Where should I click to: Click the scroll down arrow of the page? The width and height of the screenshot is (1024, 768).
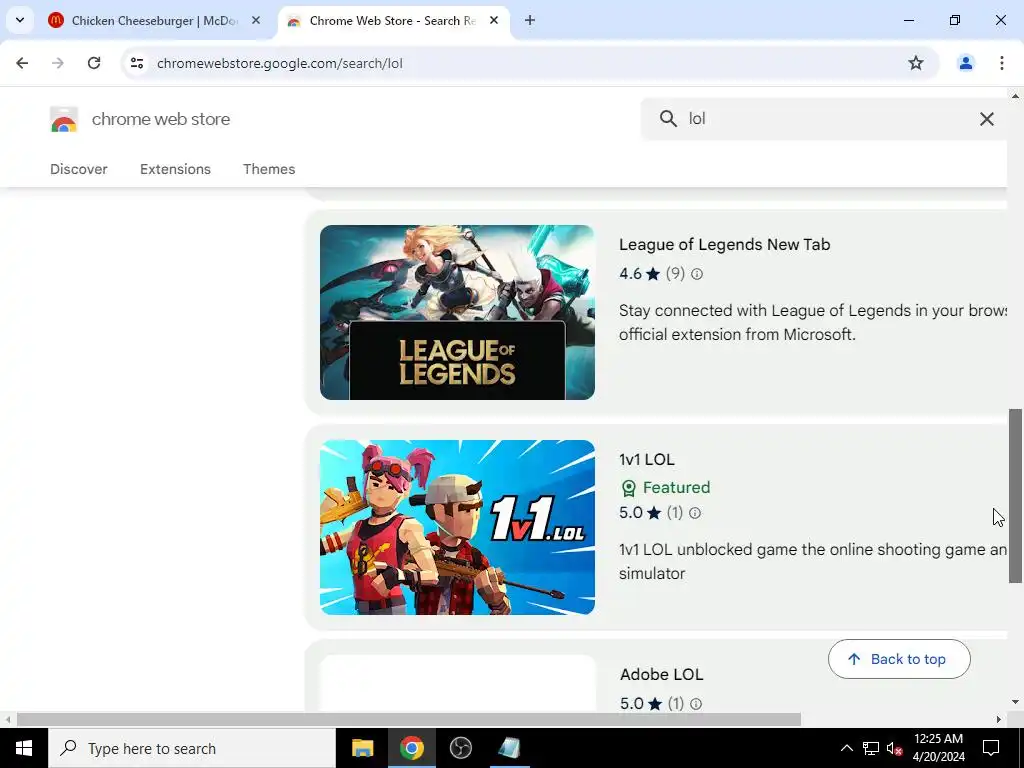1015,703
